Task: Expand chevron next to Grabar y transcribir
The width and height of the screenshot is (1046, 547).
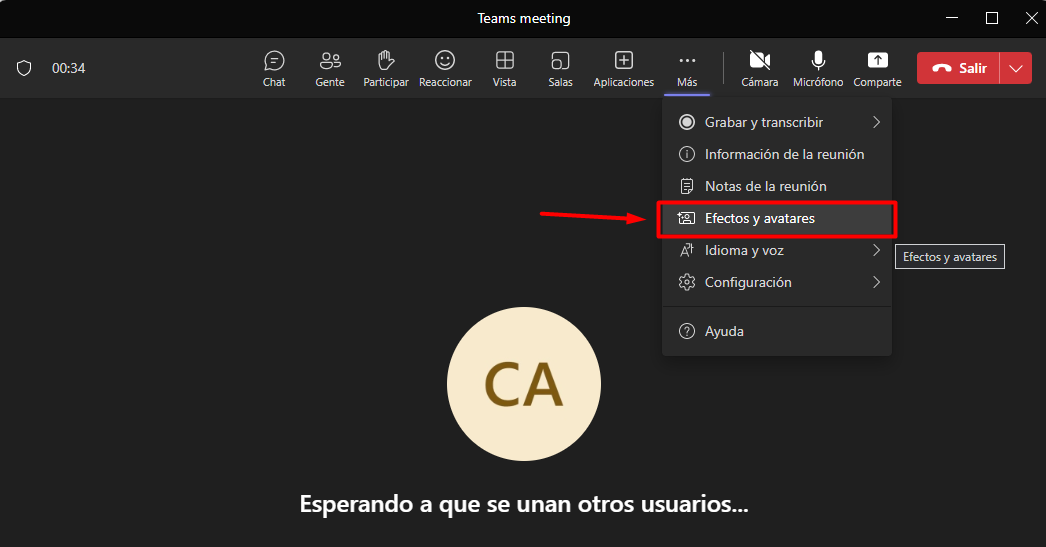Action: tap(877, 122)
